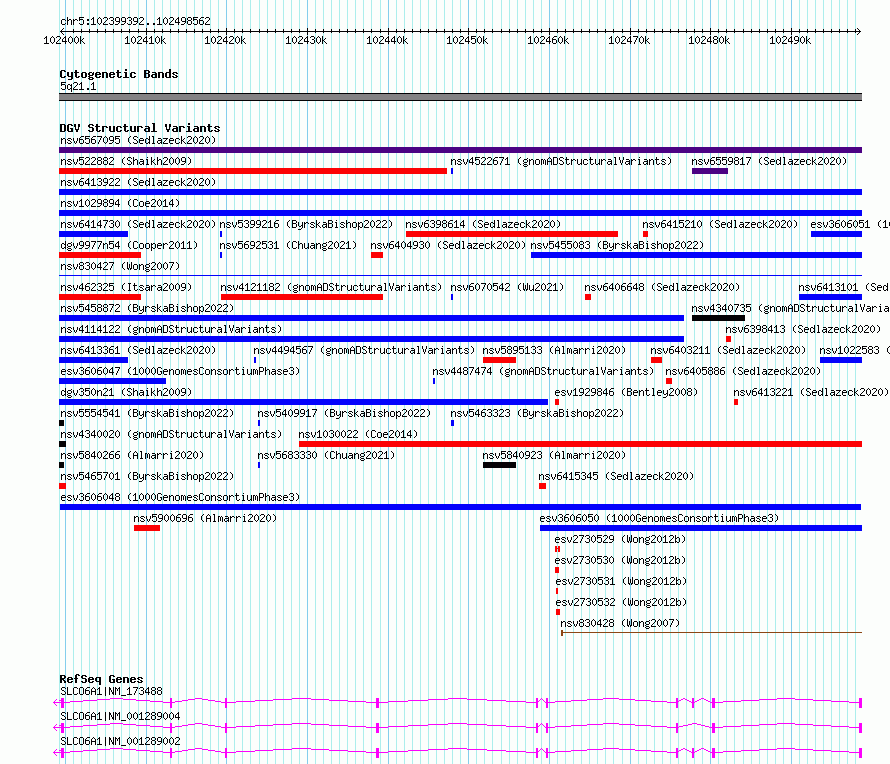Select nsv462325 (Itsara2009) label
The height and width of the screenshot is (764, 890).
(x=126, y=287)
